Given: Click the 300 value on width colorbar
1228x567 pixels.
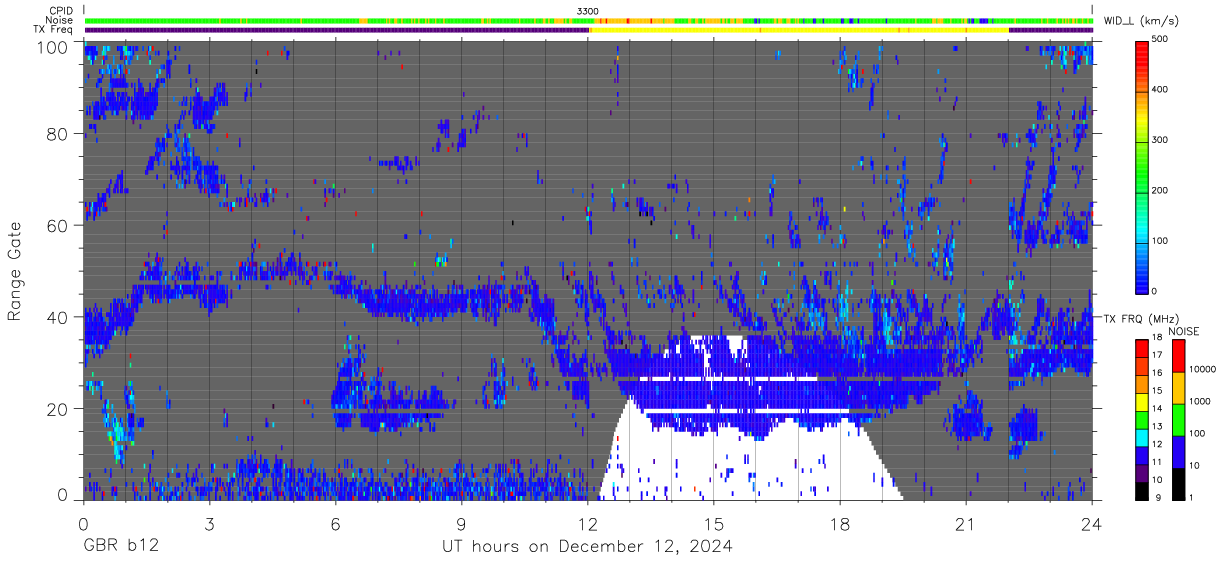Looking at the screenshot, I should click(x=1162, y=139).
